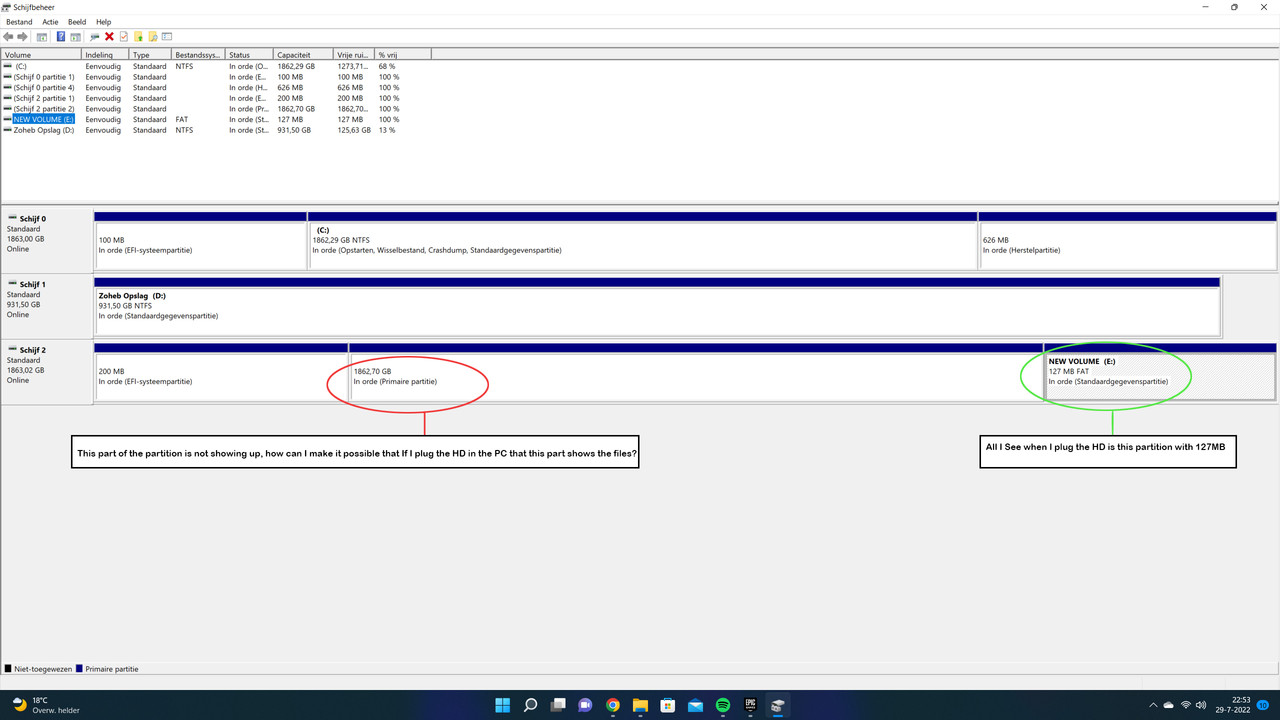The height and width of the screenshot is (720, 1280).
Task: Click the show action pane toolbar icon
Action: click(76, 36)
